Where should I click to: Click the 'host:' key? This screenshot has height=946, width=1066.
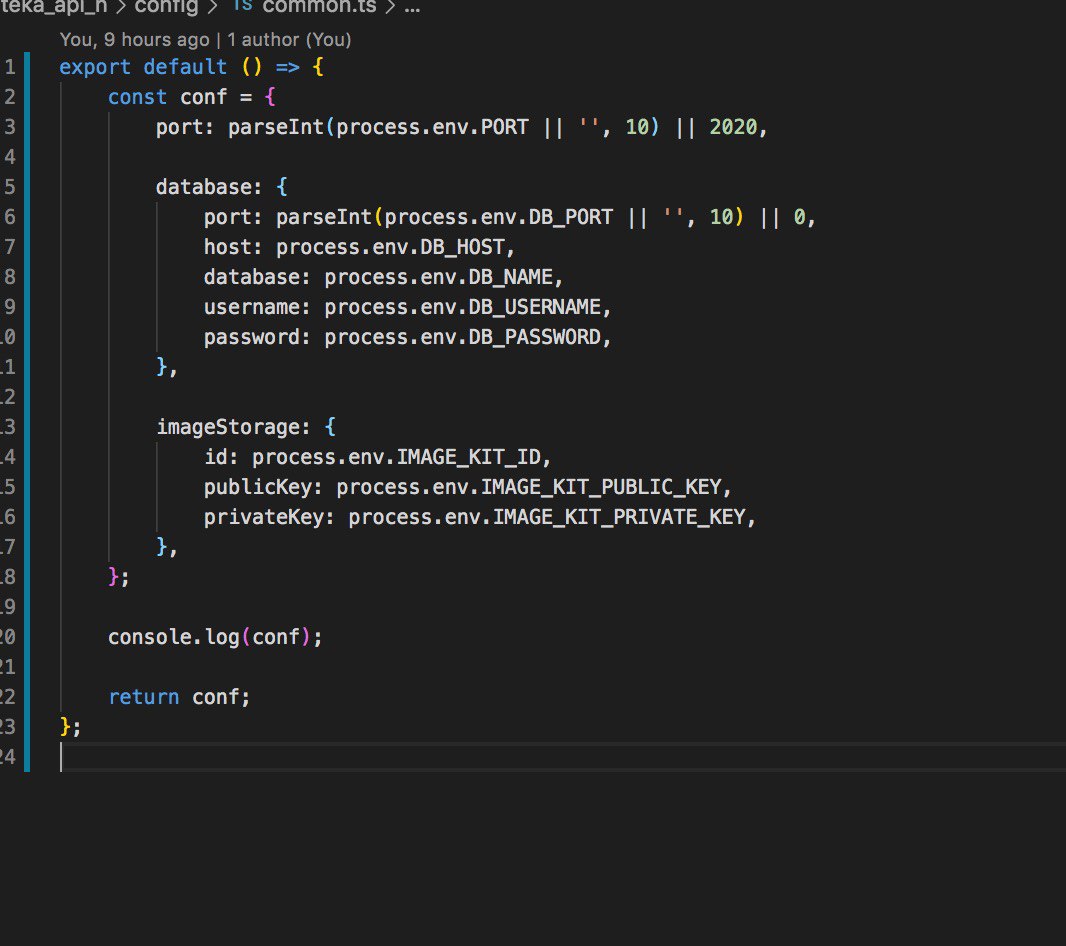(233, 247)
